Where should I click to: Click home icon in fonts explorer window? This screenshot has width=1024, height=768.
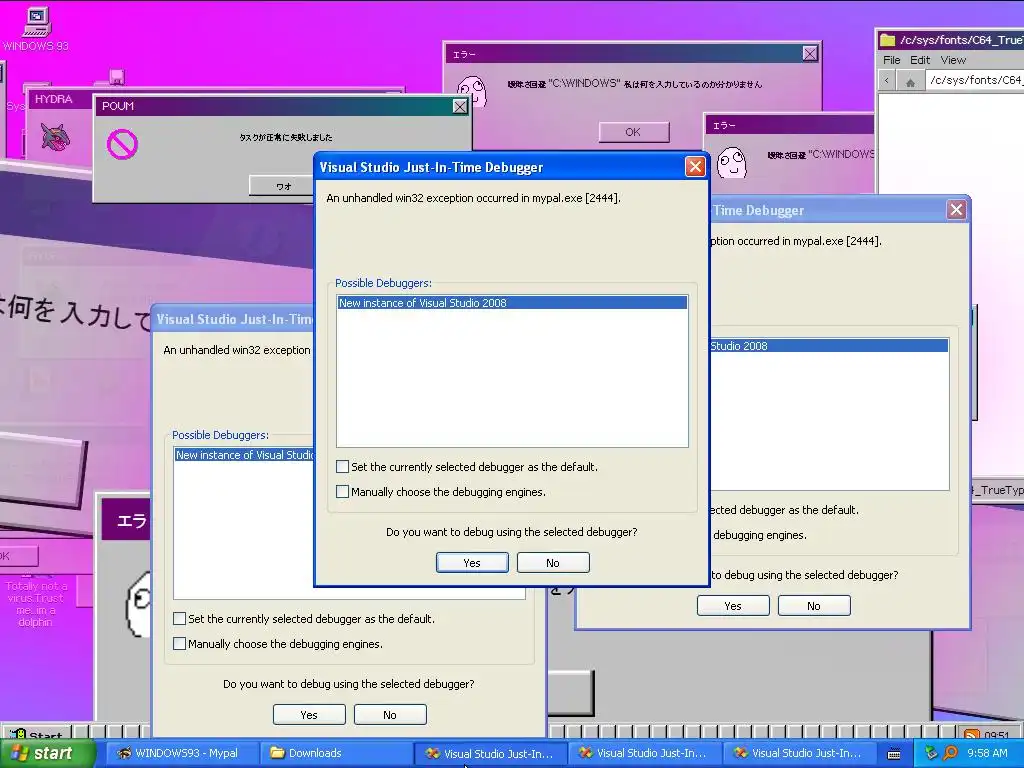point(910,81)
